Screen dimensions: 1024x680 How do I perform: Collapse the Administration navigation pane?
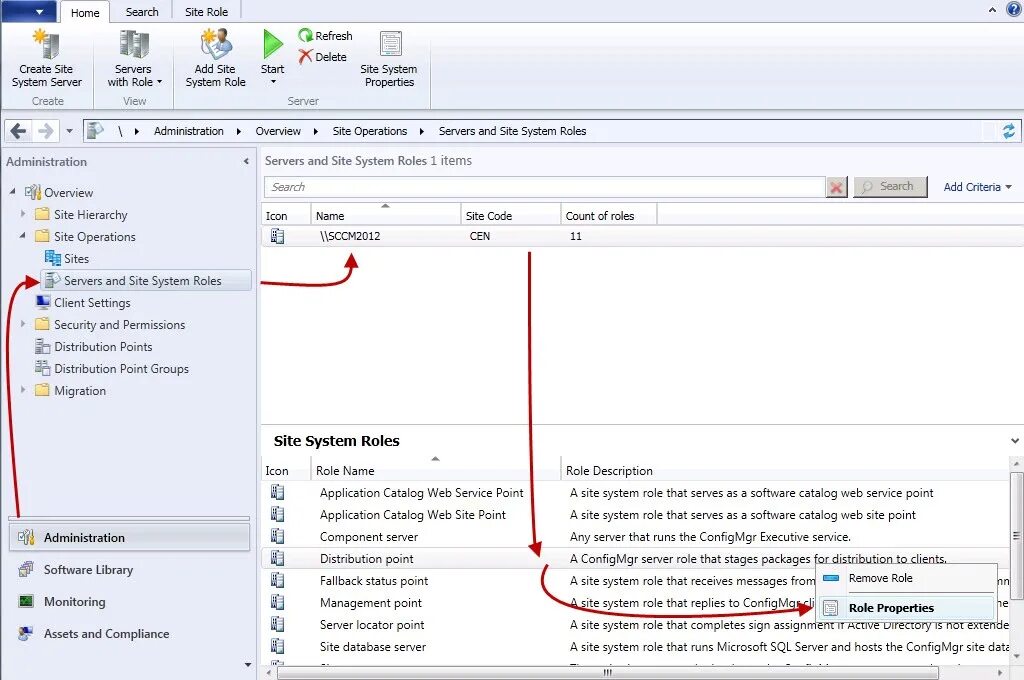[246, 161]
